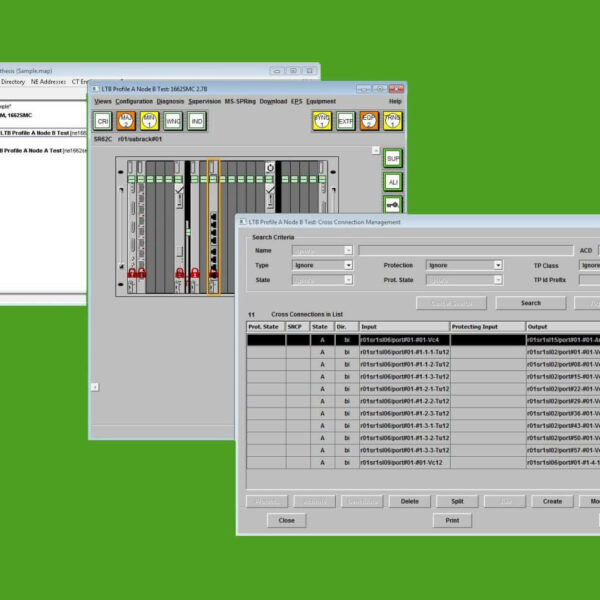
Task: Sort by the Input column header
Action: pos(404,327)
